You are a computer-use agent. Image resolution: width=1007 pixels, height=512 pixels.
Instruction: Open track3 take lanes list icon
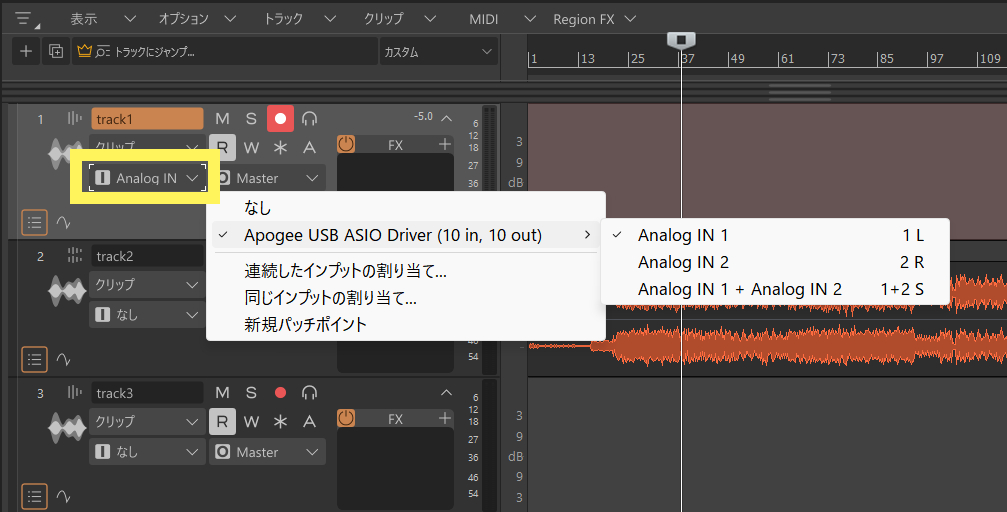tap(35, 496)
